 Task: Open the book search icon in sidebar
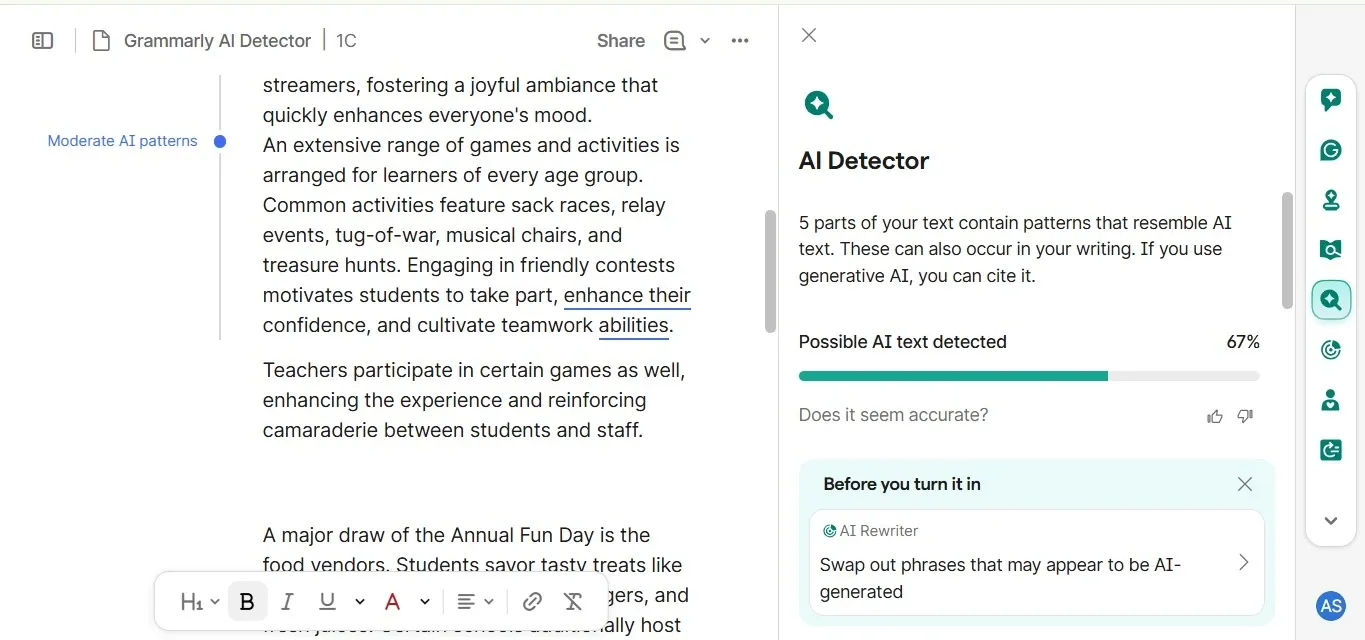pos(1330,250)
